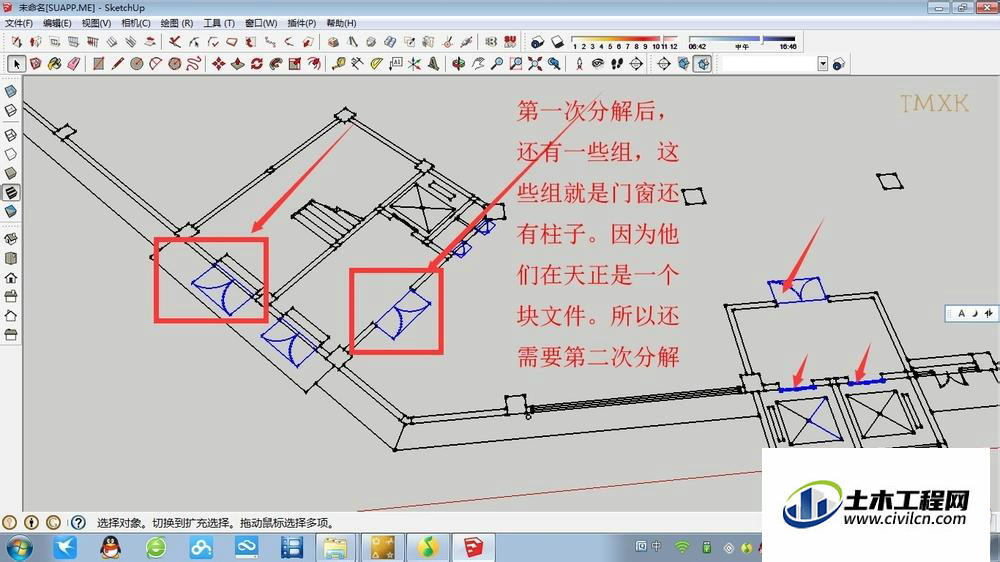Switch to Hidden Line style
The width and height of the screenshot is (1000, 562).
[11, 154]
